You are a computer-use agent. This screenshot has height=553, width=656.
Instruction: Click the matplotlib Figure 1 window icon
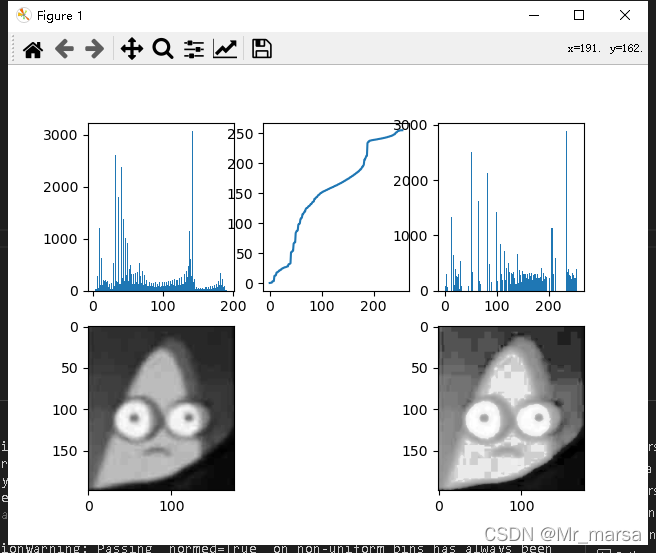pyautogui.click(x=23, y=15)
